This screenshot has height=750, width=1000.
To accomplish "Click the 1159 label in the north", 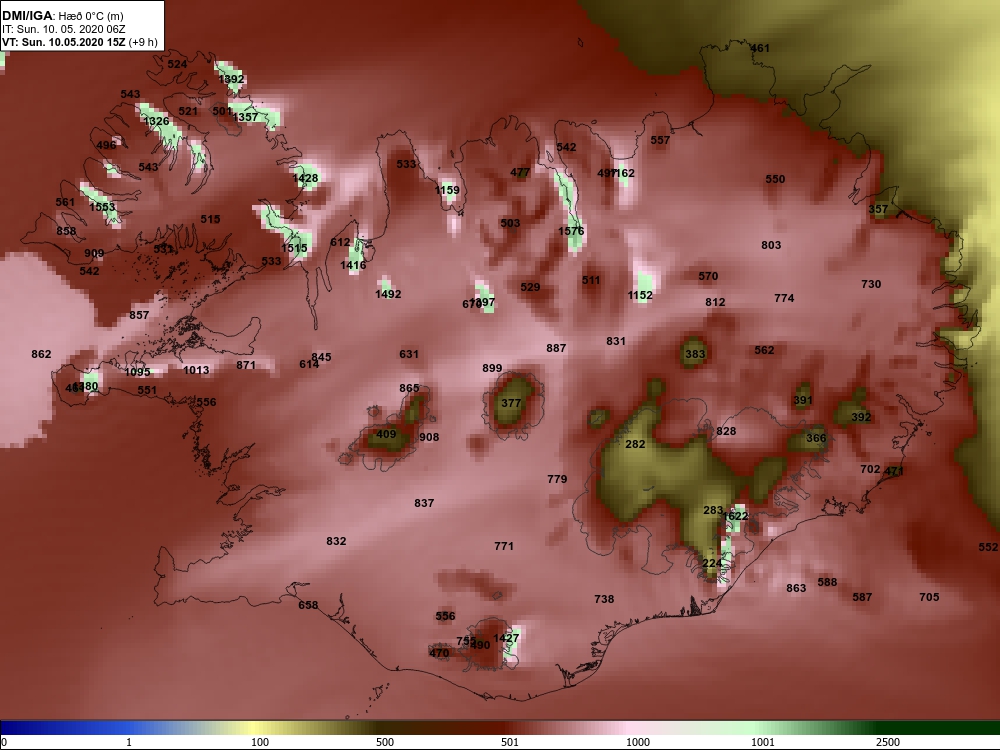I will 446,189.
